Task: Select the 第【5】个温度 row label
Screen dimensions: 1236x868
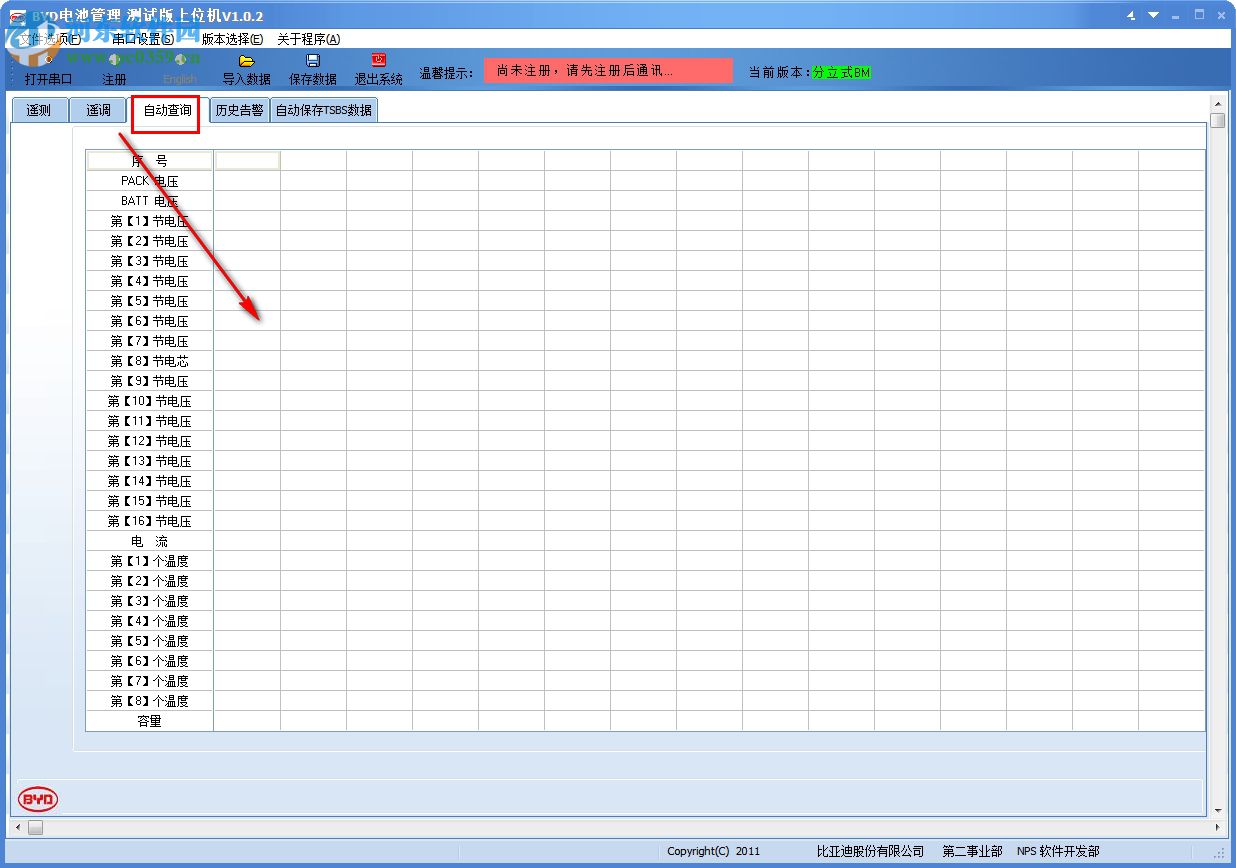Action: click(x=150, y=641)
